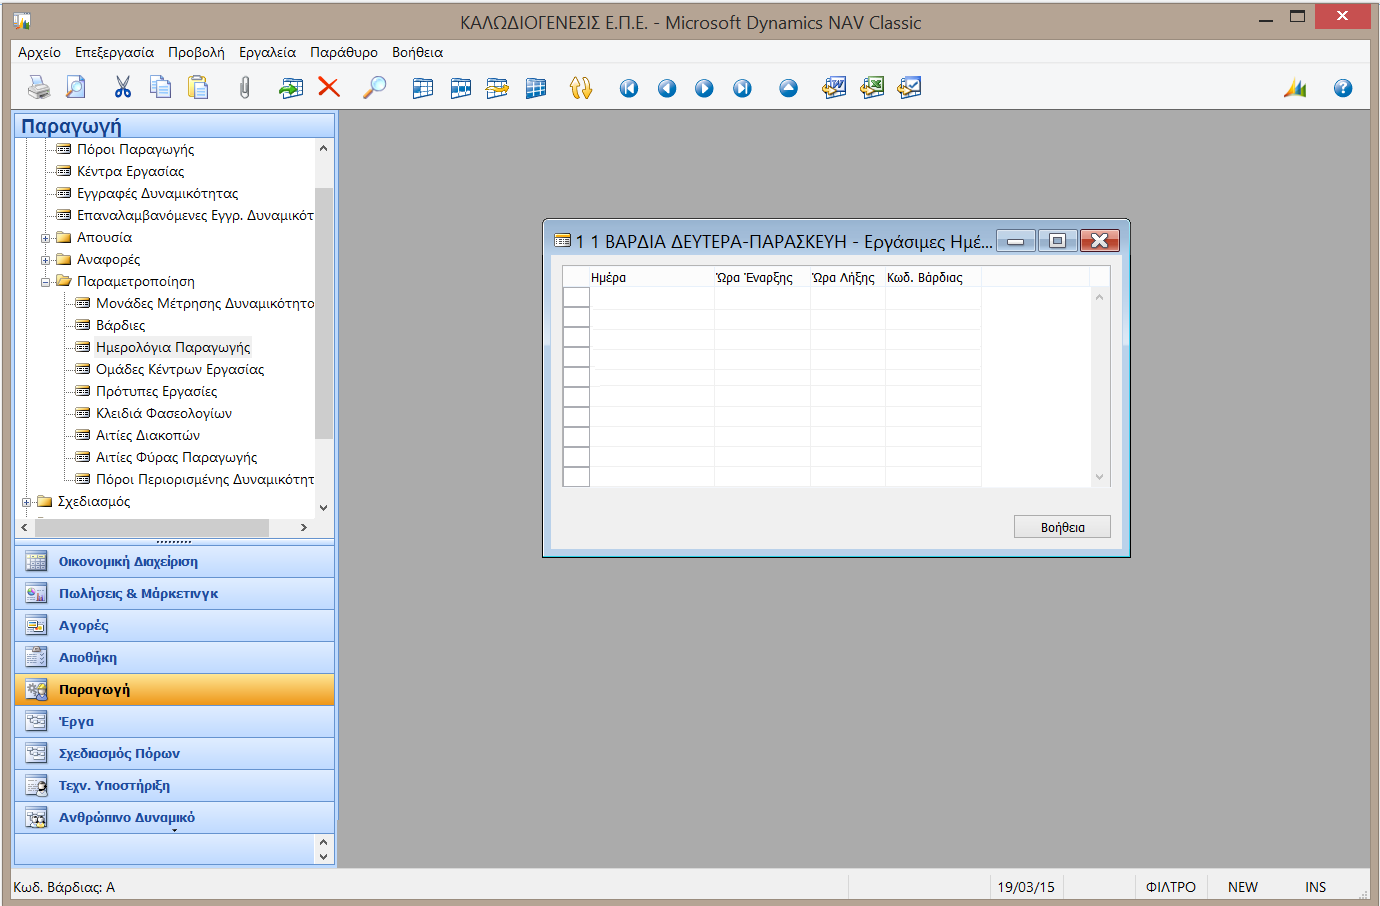Open the Αποθήκη module
Image resolution: width=1380 pixels, height=906 pixels.
point(175,658)
